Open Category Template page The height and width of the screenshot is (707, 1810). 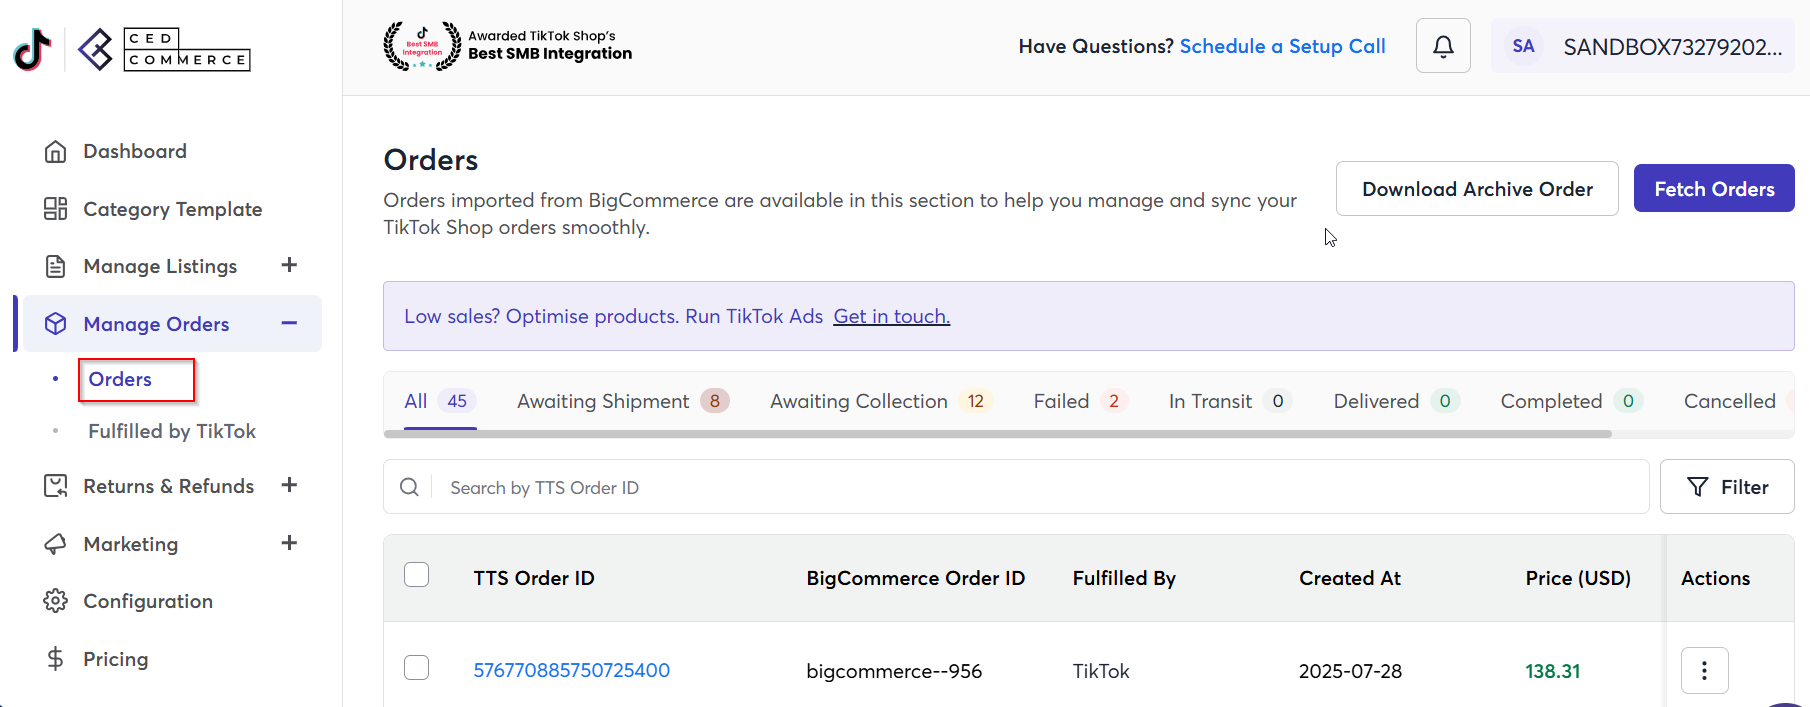pos(173,209)
